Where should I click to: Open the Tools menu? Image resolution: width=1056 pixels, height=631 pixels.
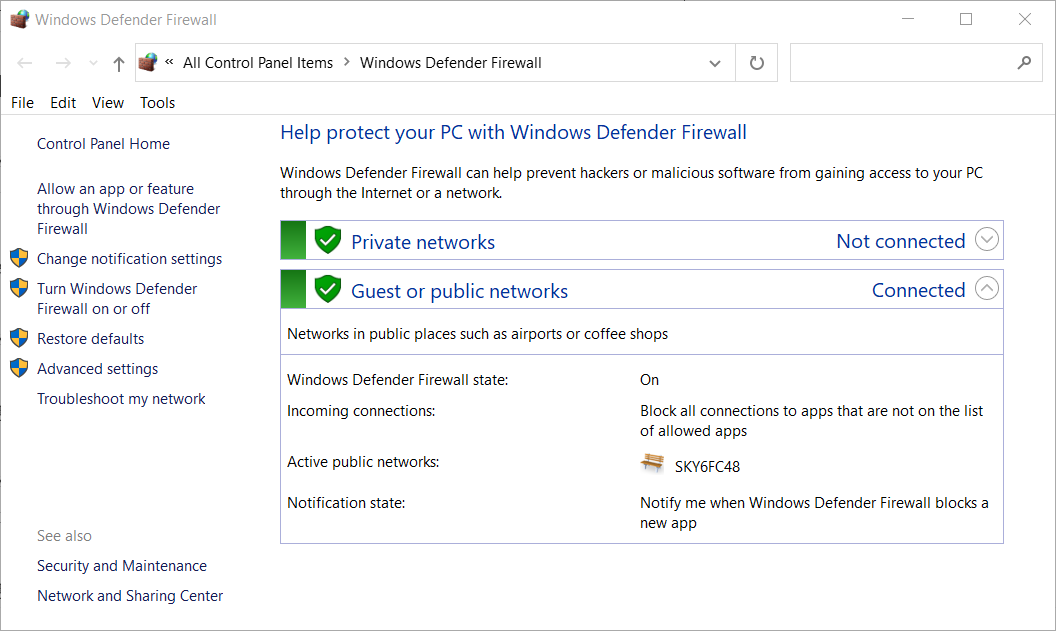click(158, 102)
